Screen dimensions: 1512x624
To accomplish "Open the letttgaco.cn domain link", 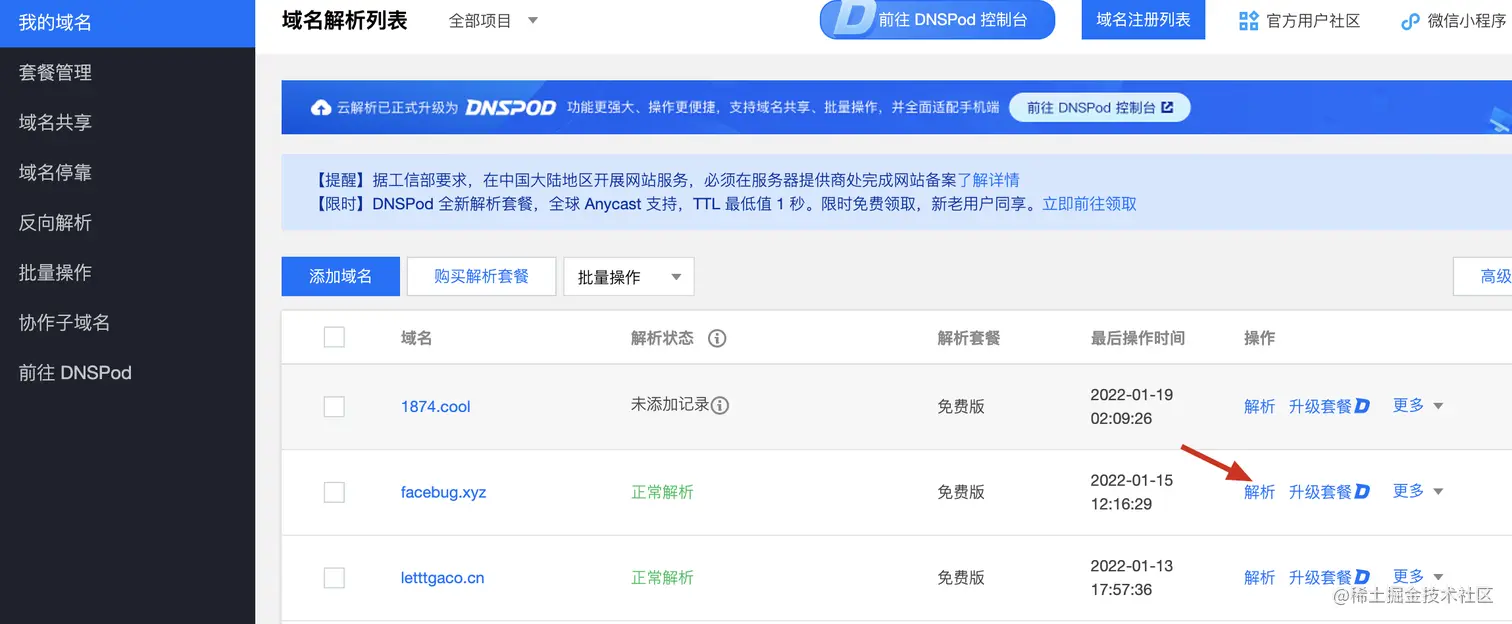I will 443,578.
